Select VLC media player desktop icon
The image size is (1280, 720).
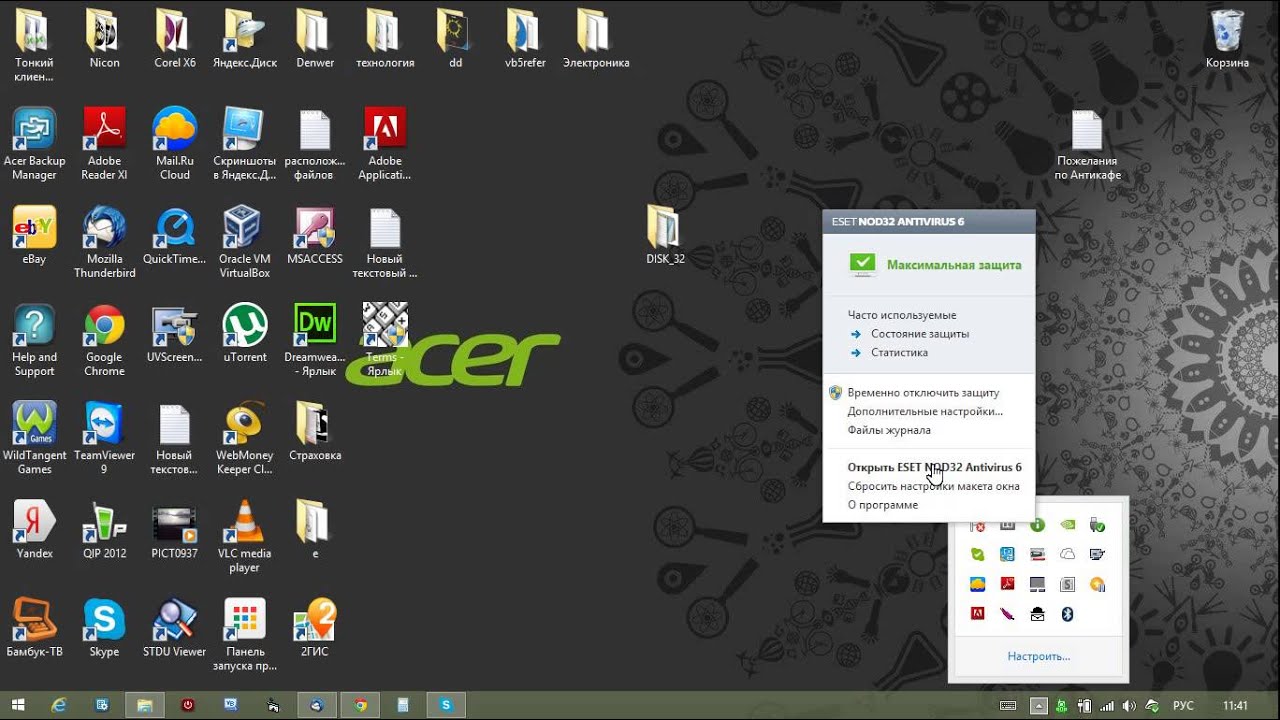pyautogui.click(x=245, y=537)
